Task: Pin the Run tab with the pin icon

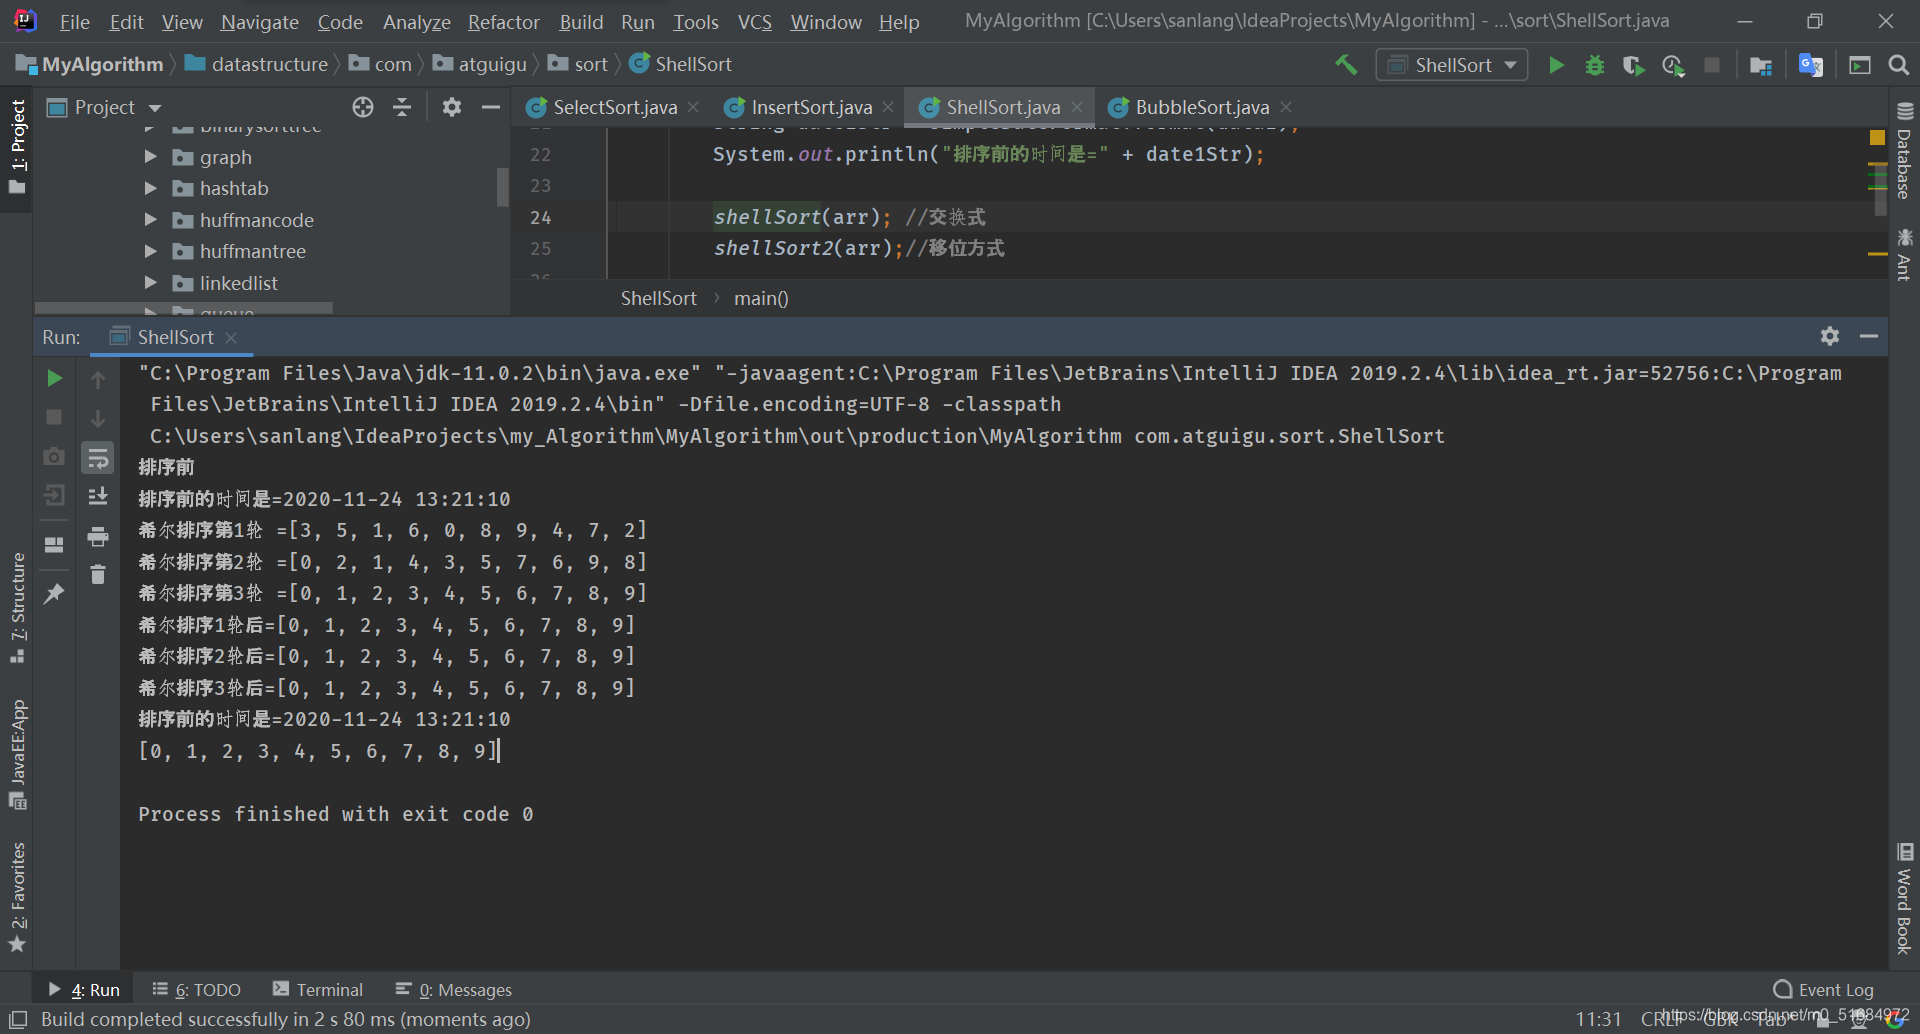Action: point(55,594)
